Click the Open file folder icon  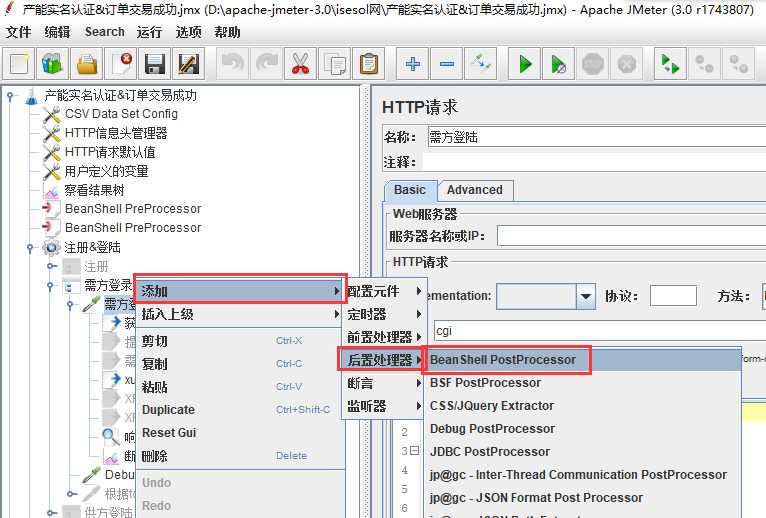tap(87, 64)
